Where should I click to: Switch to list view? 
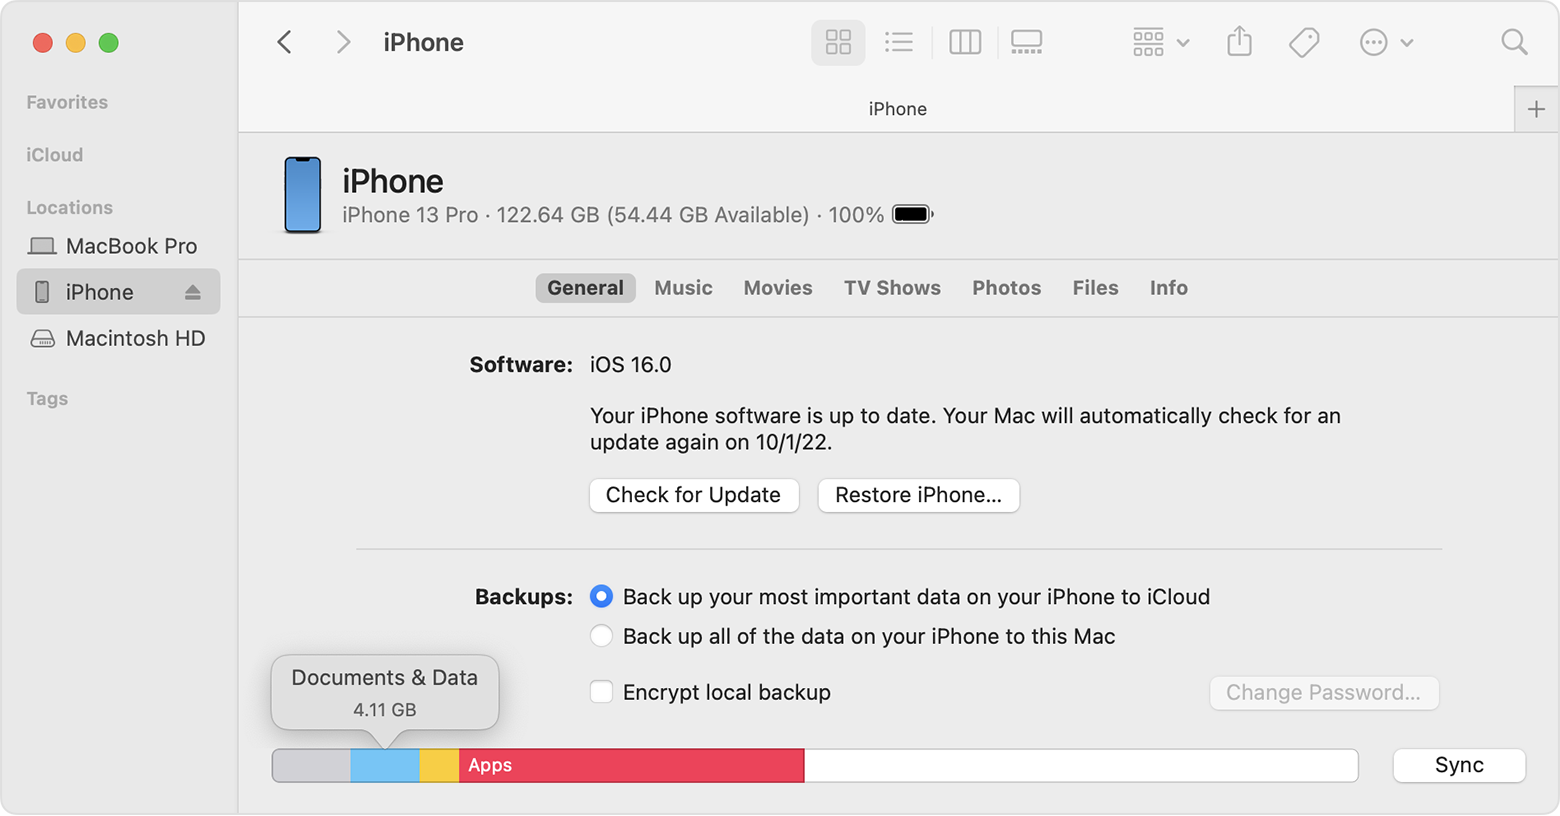coord(899,42)
